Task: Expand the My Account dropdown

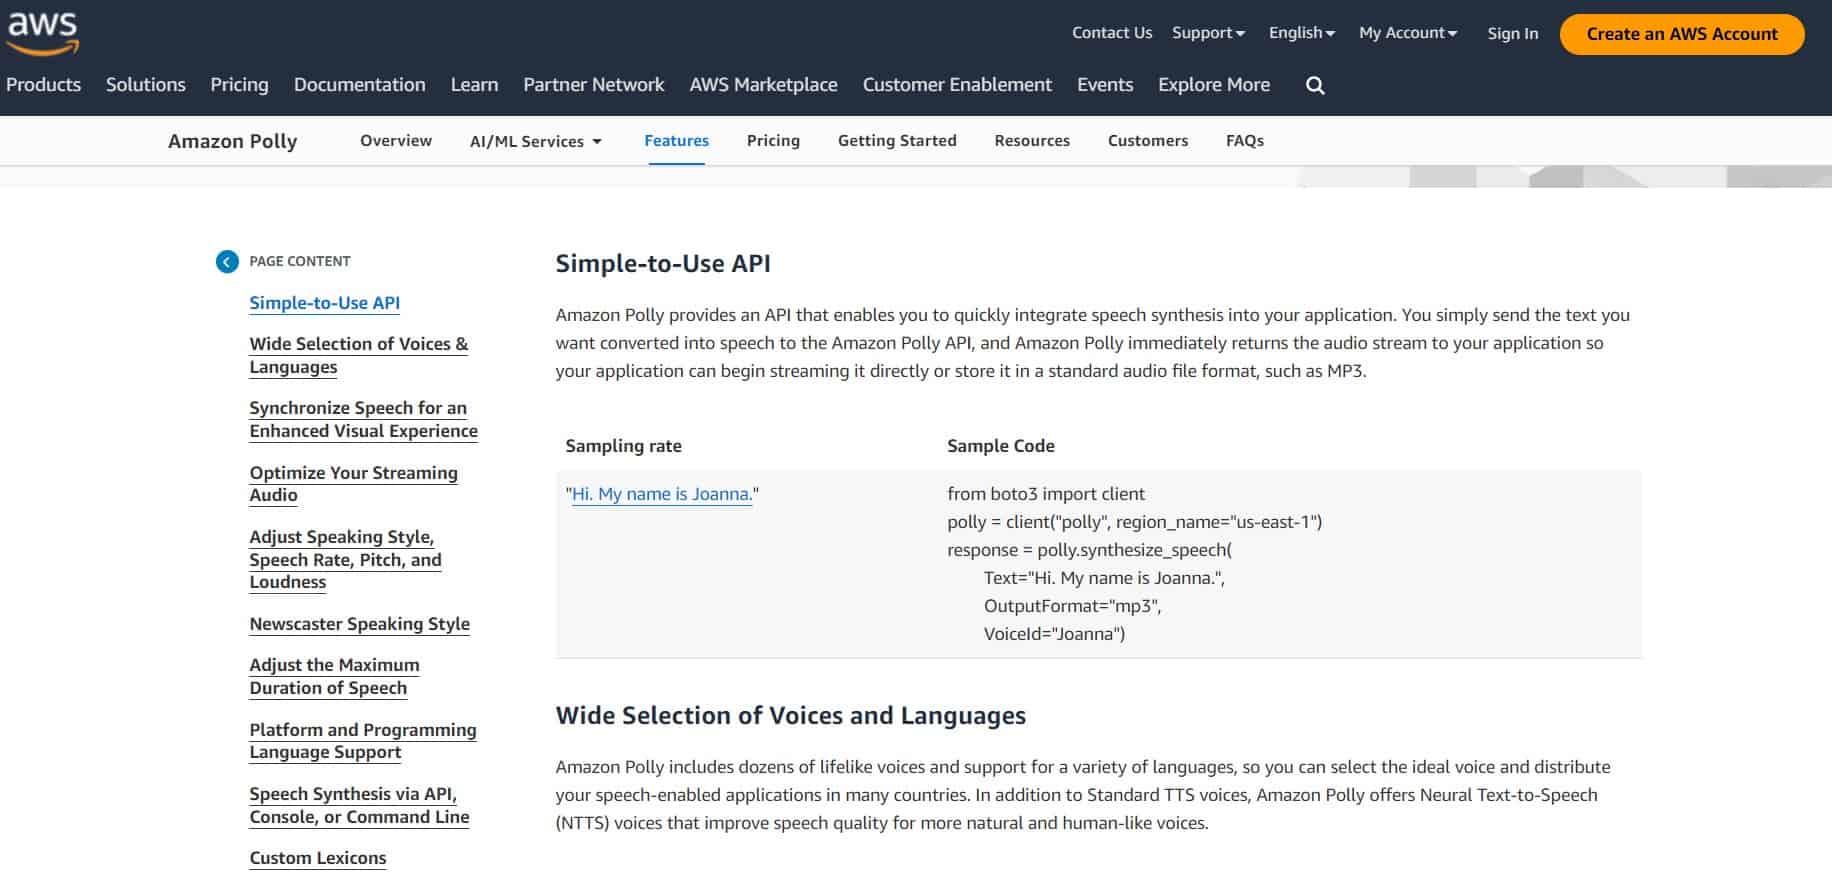Action: [1408, 33]
